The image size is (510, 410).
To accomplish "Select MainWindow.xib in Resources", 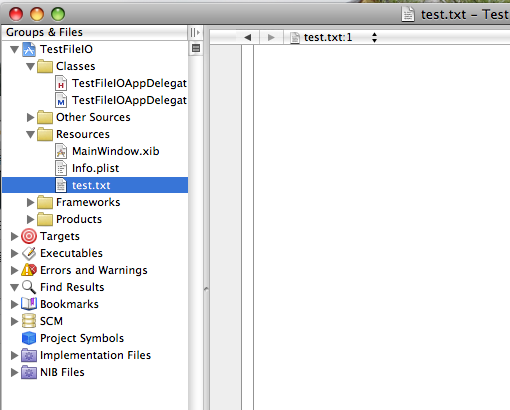I will point(95,151).
